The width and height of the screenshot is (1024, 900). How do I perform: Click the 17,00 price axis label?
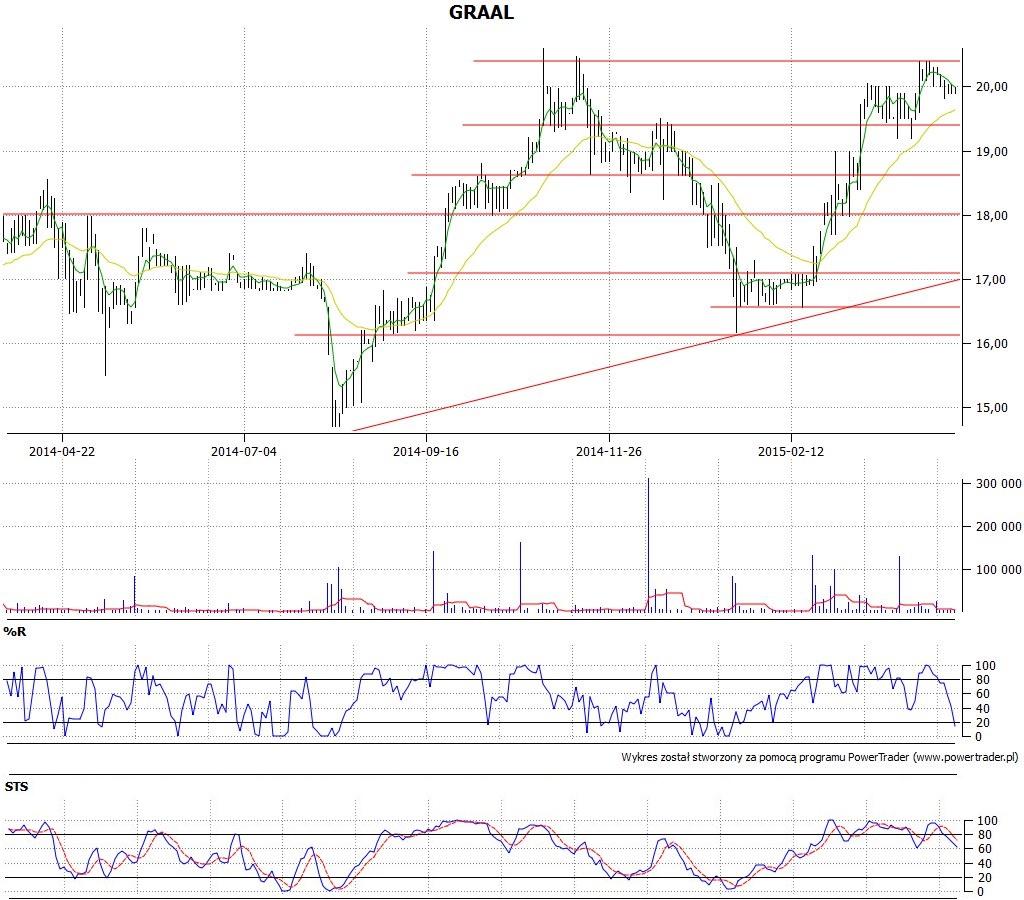[x=991, y=280]
